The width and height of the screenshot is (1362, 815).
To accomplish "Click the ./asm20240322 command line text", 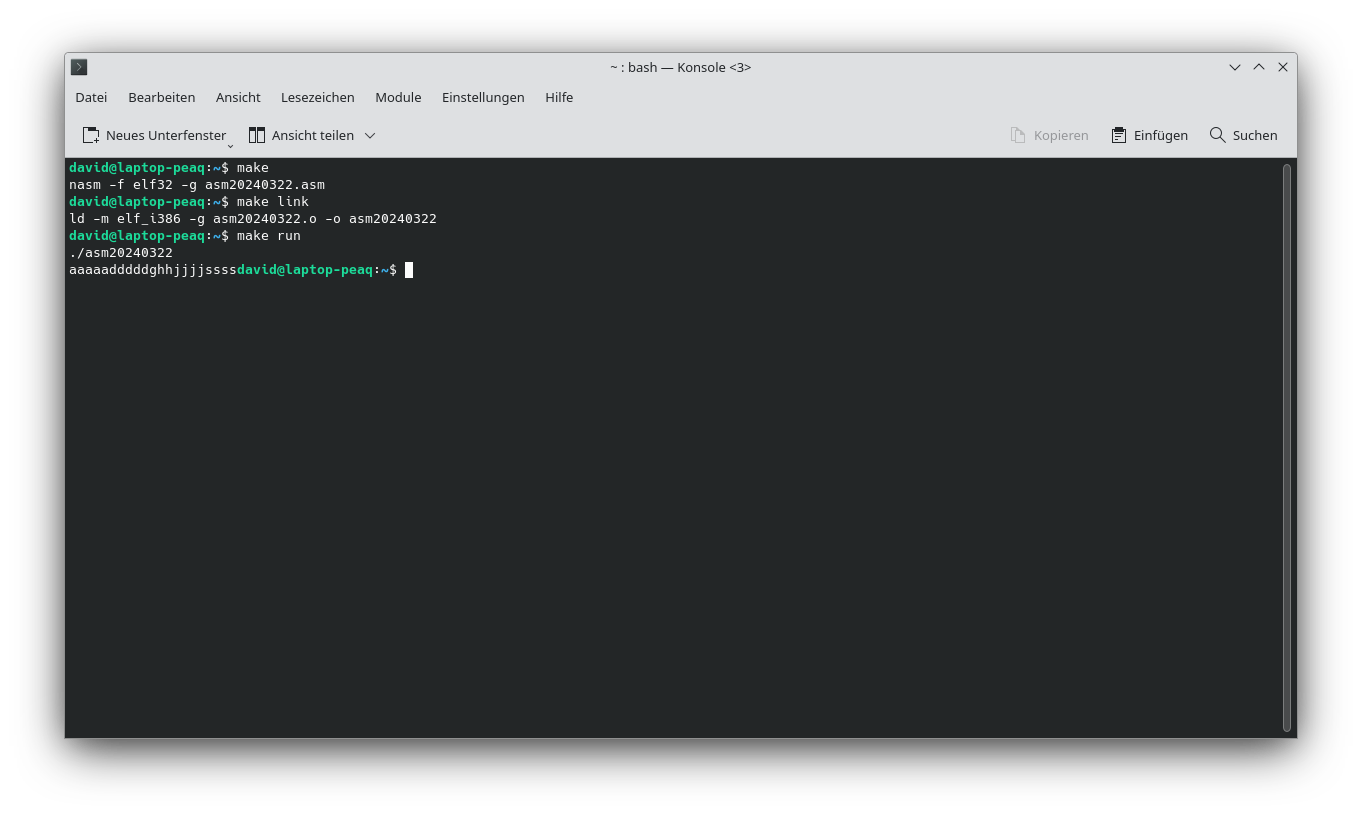I will pyautogui.click(x=120, y=252).
